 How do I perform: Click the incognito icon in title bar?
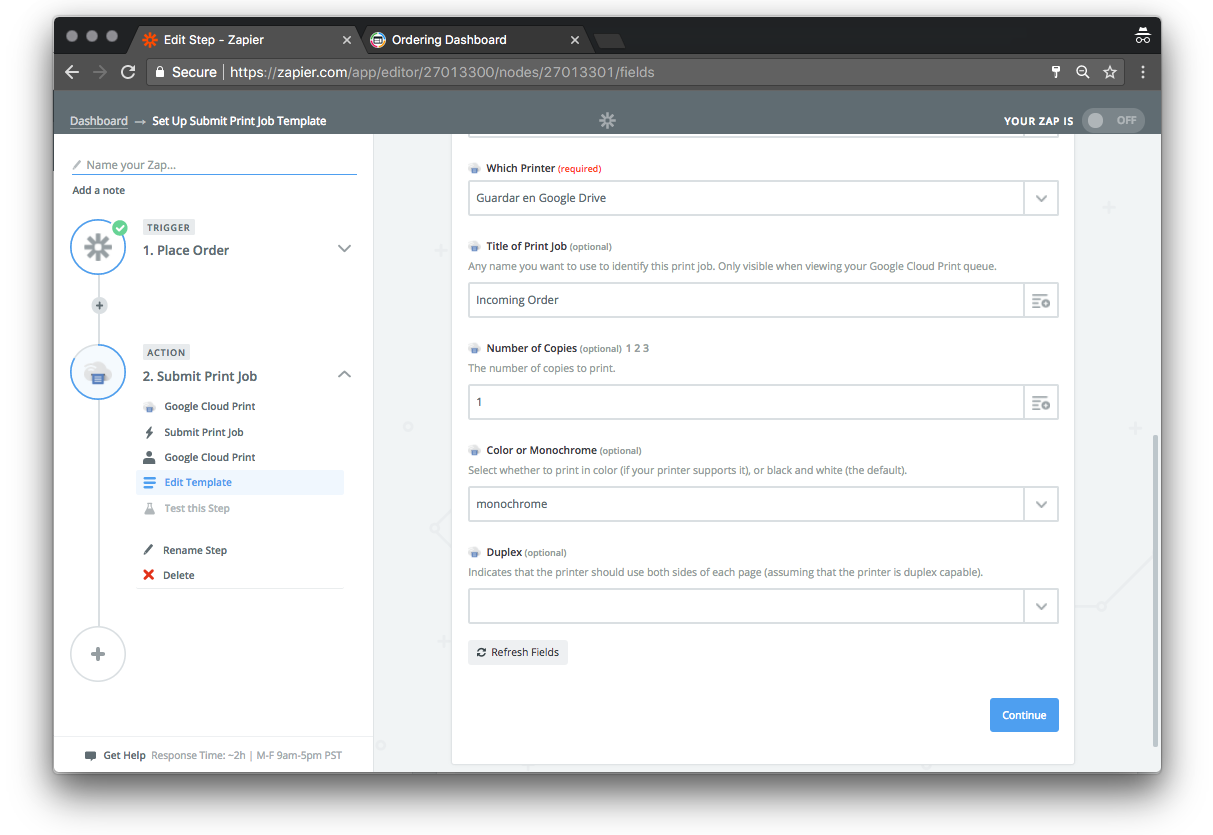click(x=1143, y=36)
